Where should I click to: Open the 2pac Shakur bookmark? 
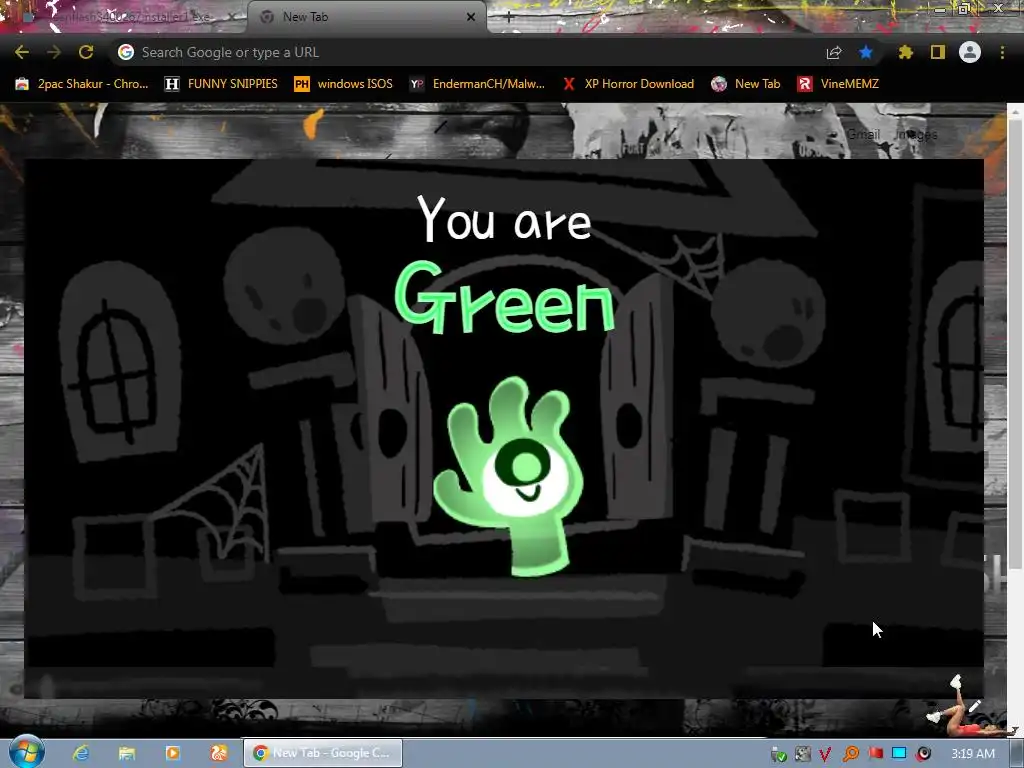82,84
